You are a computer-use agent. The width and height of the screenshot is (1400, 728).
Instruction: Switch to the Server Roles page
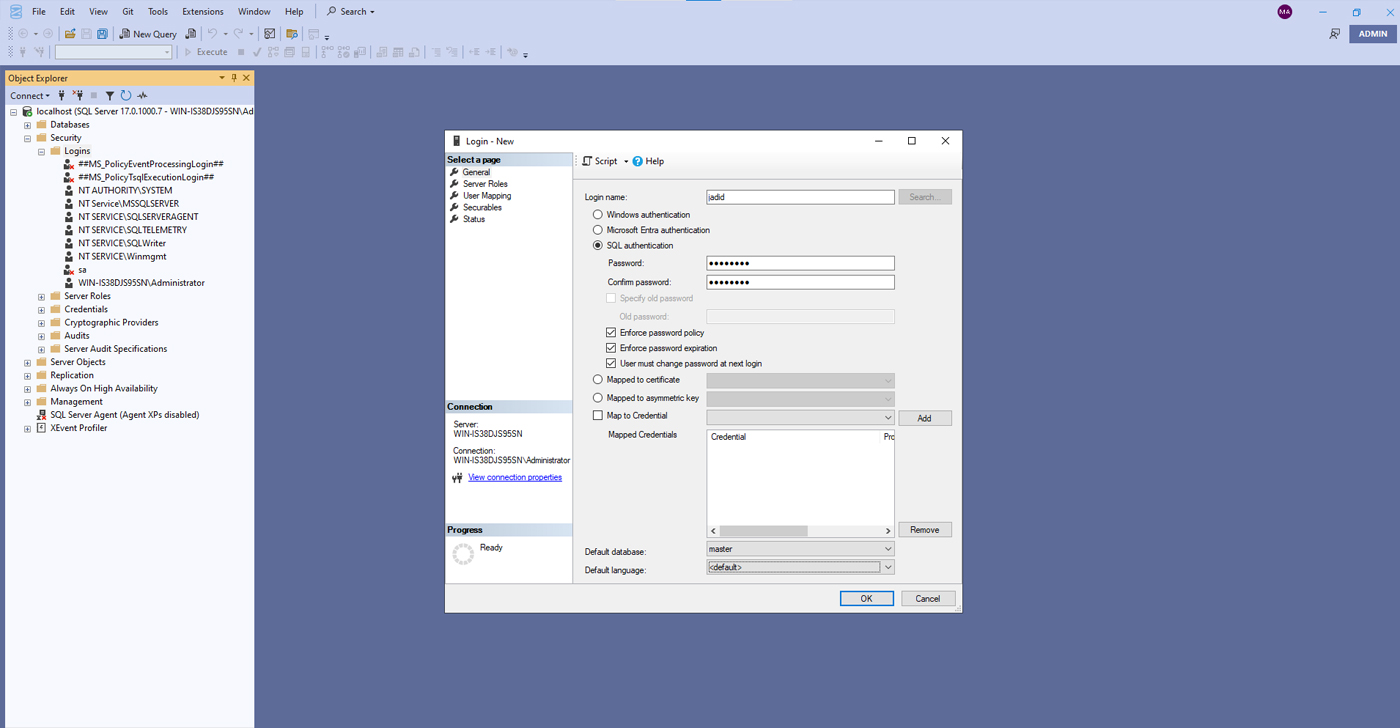(x=486, y=183)
